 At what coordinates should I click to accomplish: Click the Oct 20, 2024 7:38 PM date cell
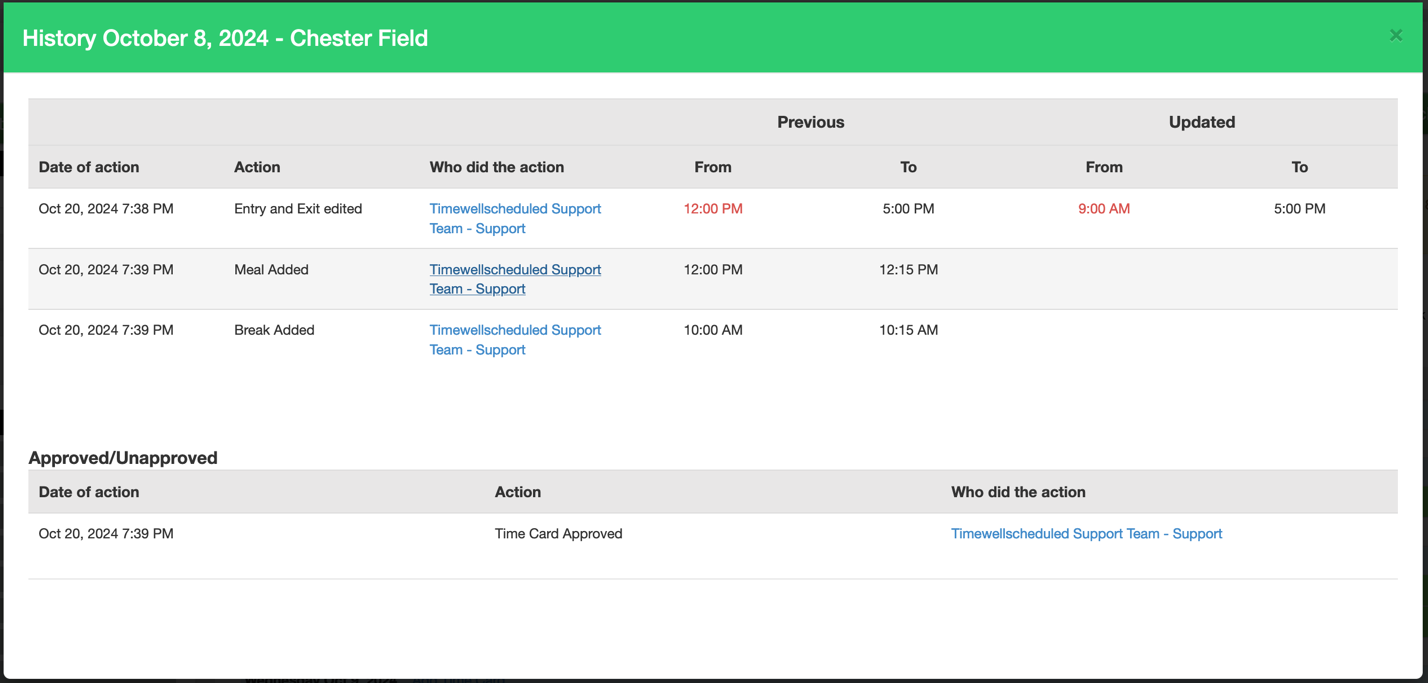[106, 209]
